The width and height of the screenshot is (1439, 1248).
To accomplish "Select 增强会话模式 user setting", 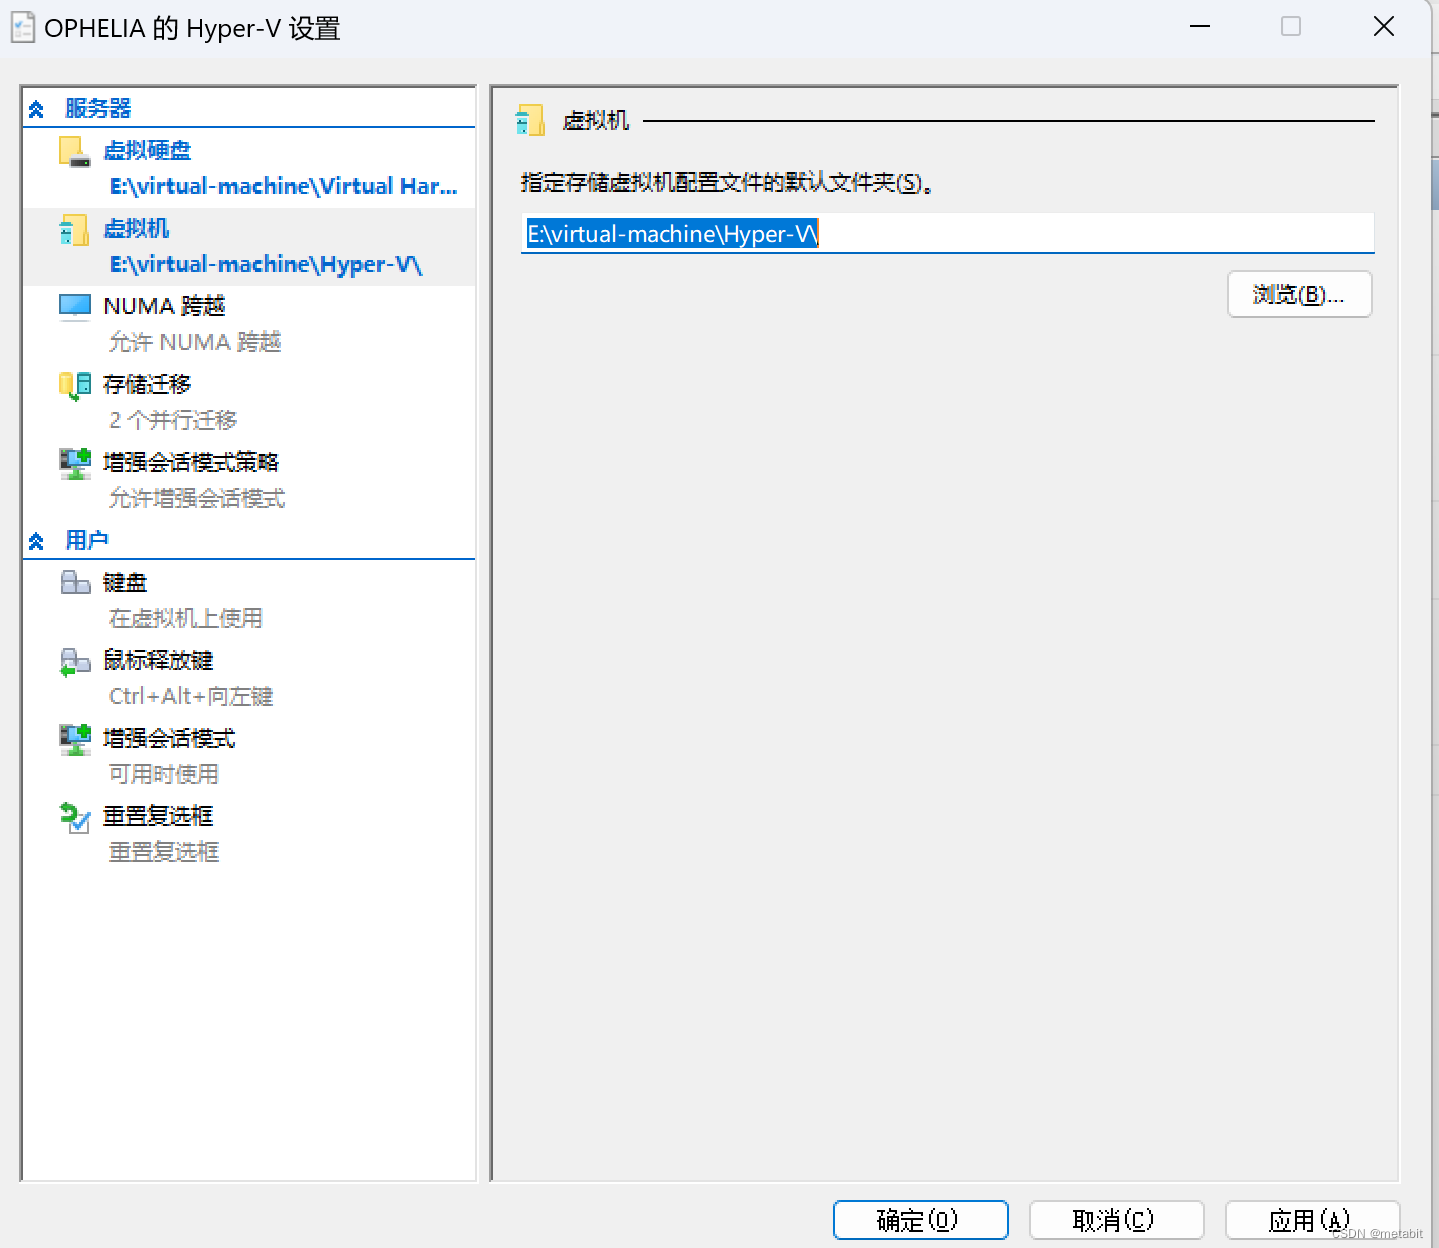I will pyautogui.click(x=169, y=738).
